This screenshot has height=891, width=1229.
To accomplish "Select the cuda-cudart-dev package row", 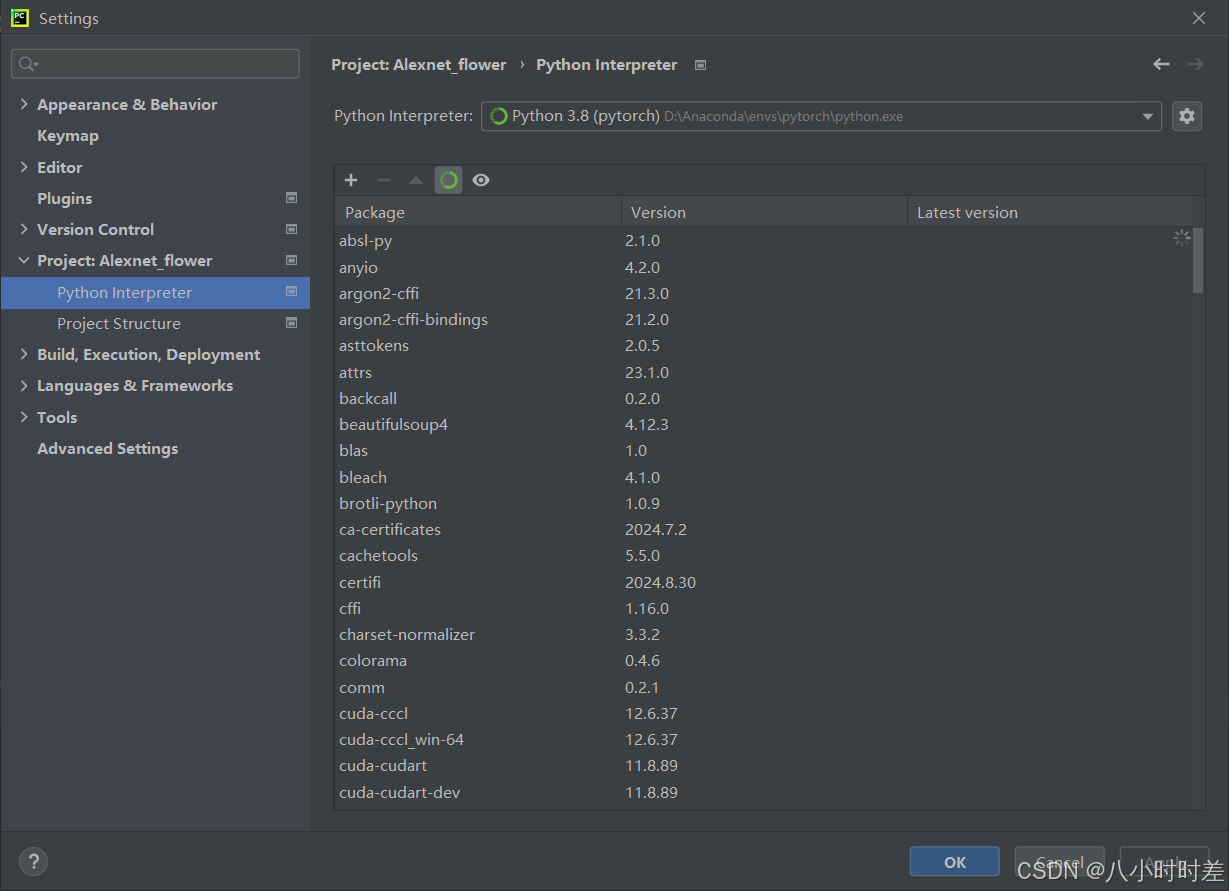I will pyautogui.click(x=763, y=792).
